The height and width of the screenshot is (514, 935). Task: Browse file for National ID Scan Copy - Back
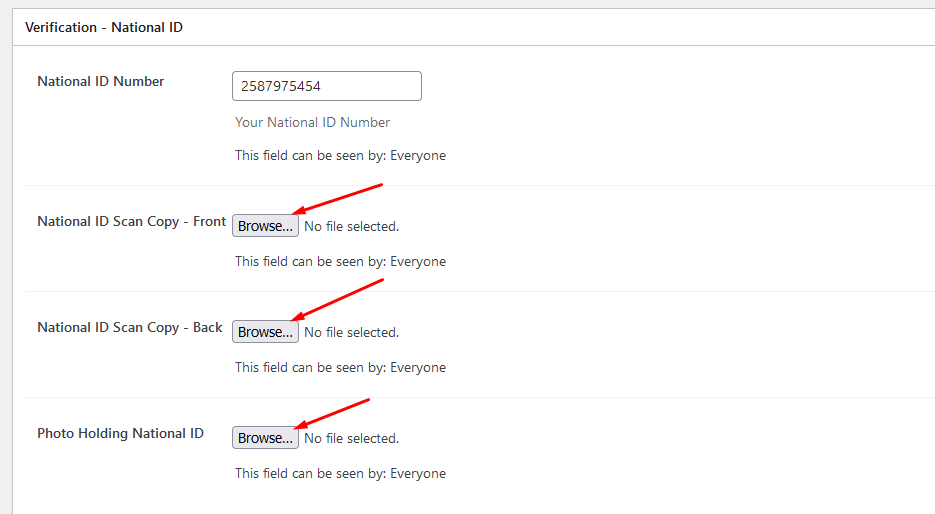[265, 332]
